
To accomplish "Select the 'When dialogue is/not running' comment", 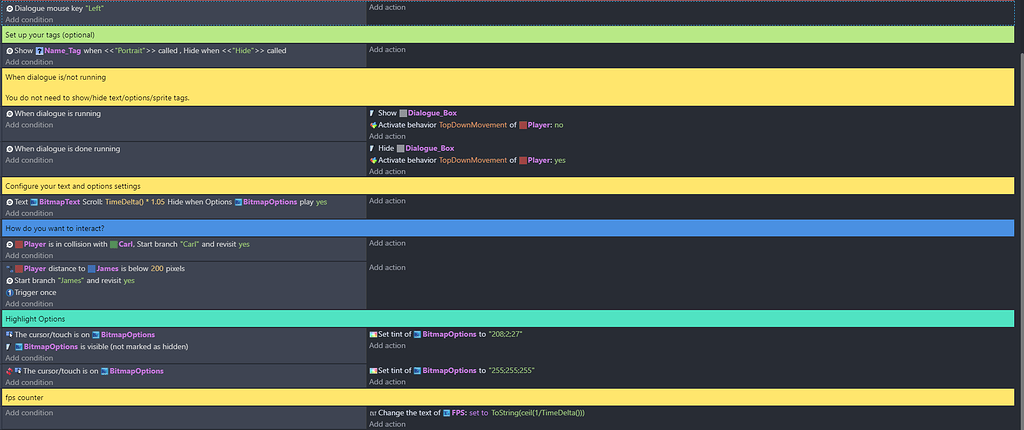I will [507, 88].
